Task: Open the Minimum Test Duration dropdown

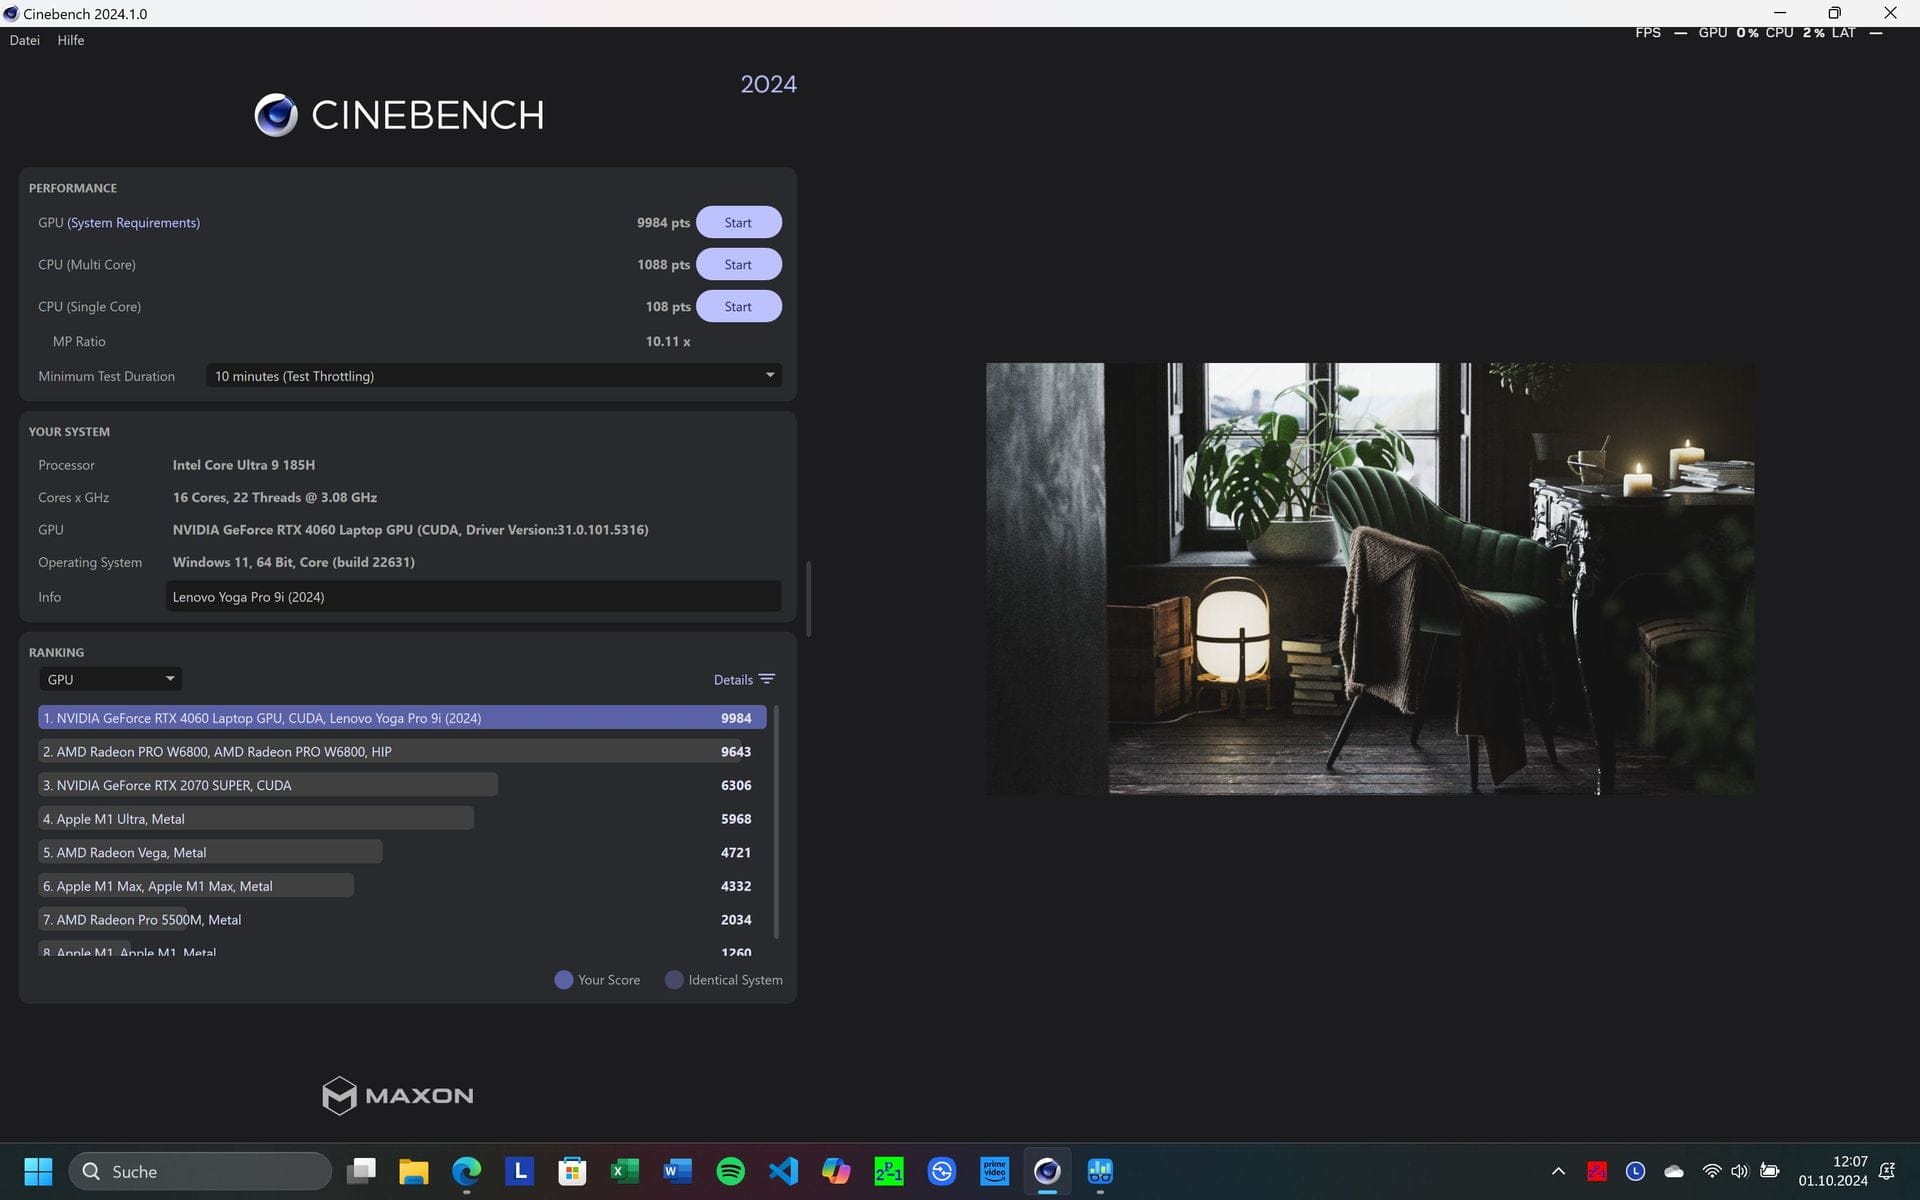Action: [494, 376]
